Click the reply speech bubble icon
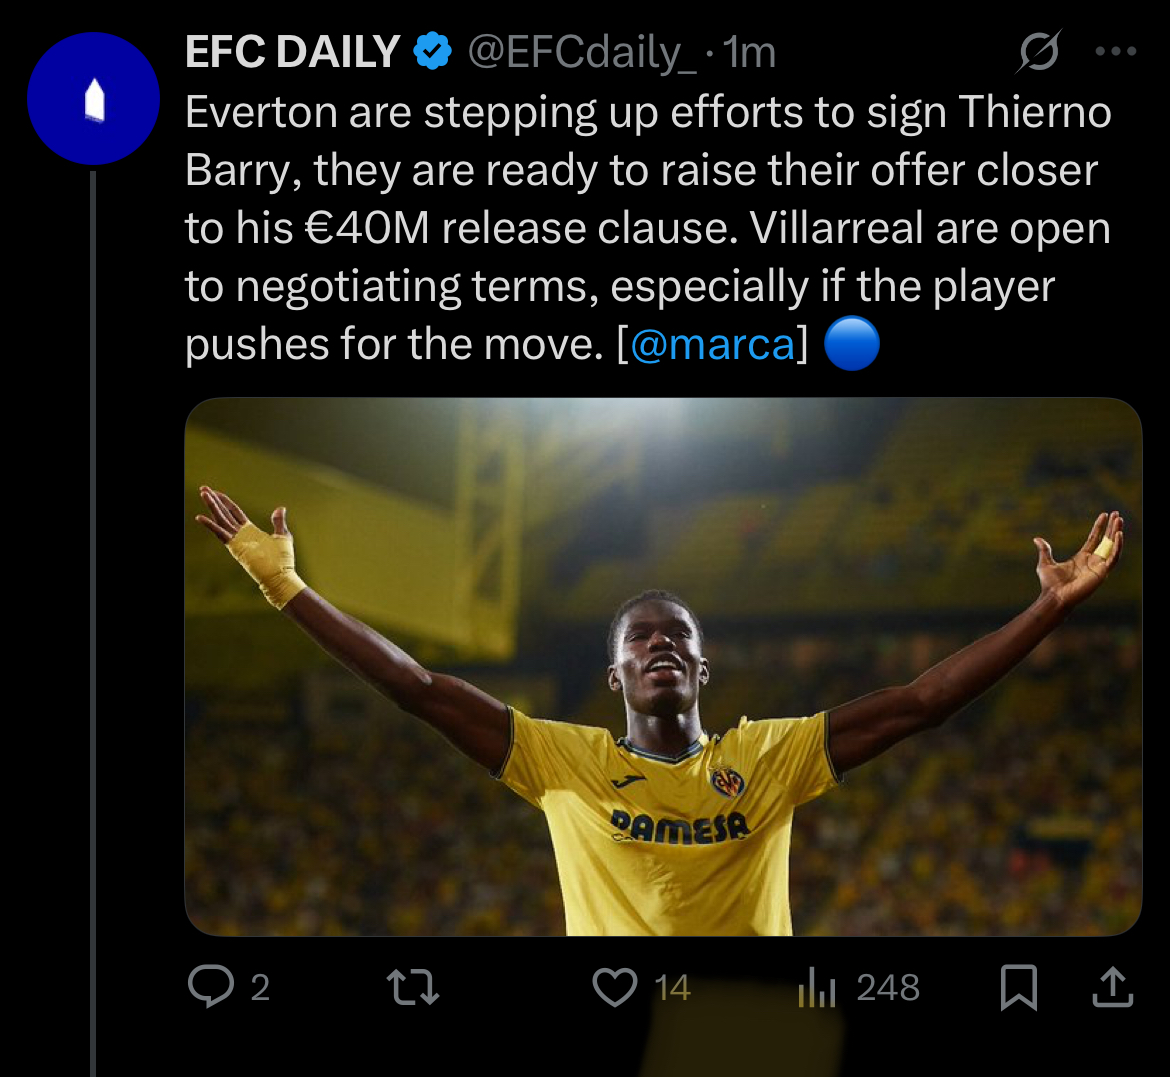 coord(210,987)
